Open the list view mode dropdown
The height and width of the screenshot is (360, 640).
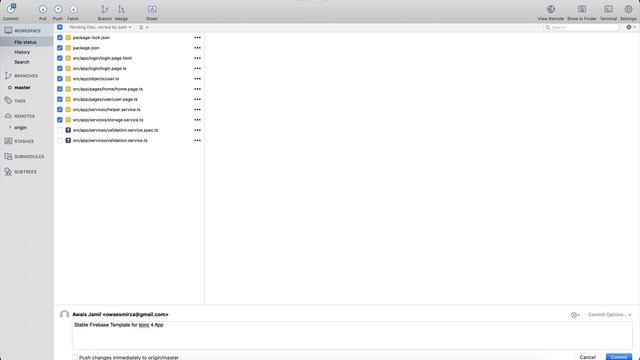pos(144,27)
